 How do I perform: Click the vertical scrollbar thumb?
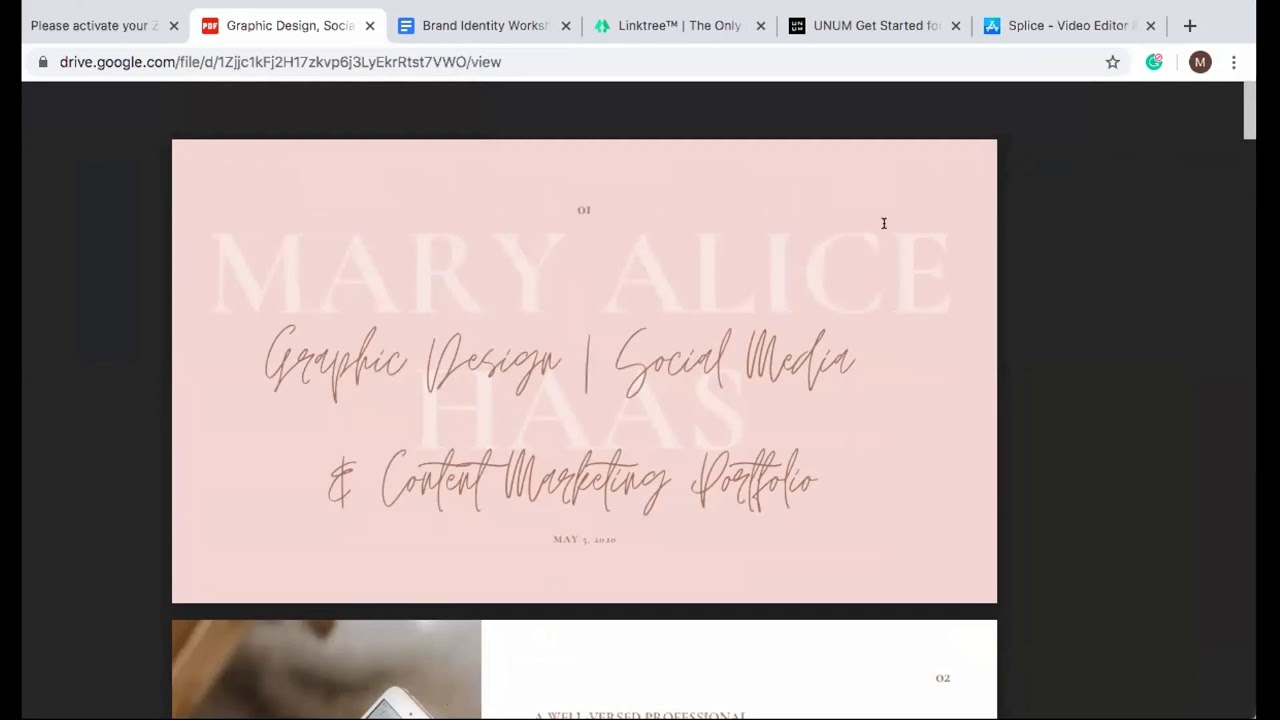pos(1249,112)
